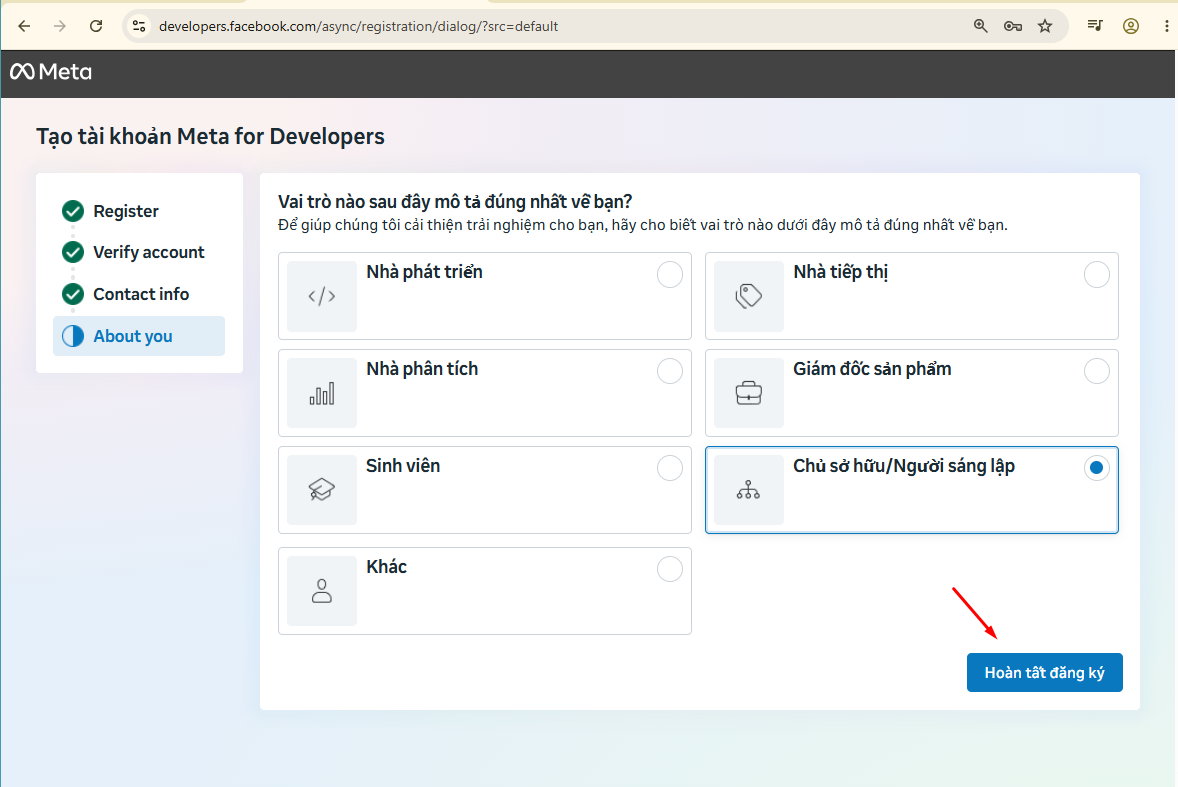Click the bar chart icon for Nhà phân tích

(322, 393)
